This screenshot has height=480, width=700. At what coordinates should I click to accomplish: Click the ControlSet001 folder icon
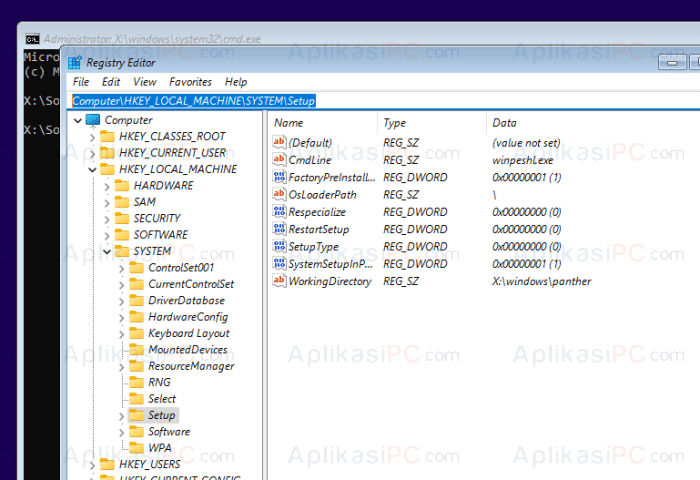pyautogui.click(x=136, y=267)
